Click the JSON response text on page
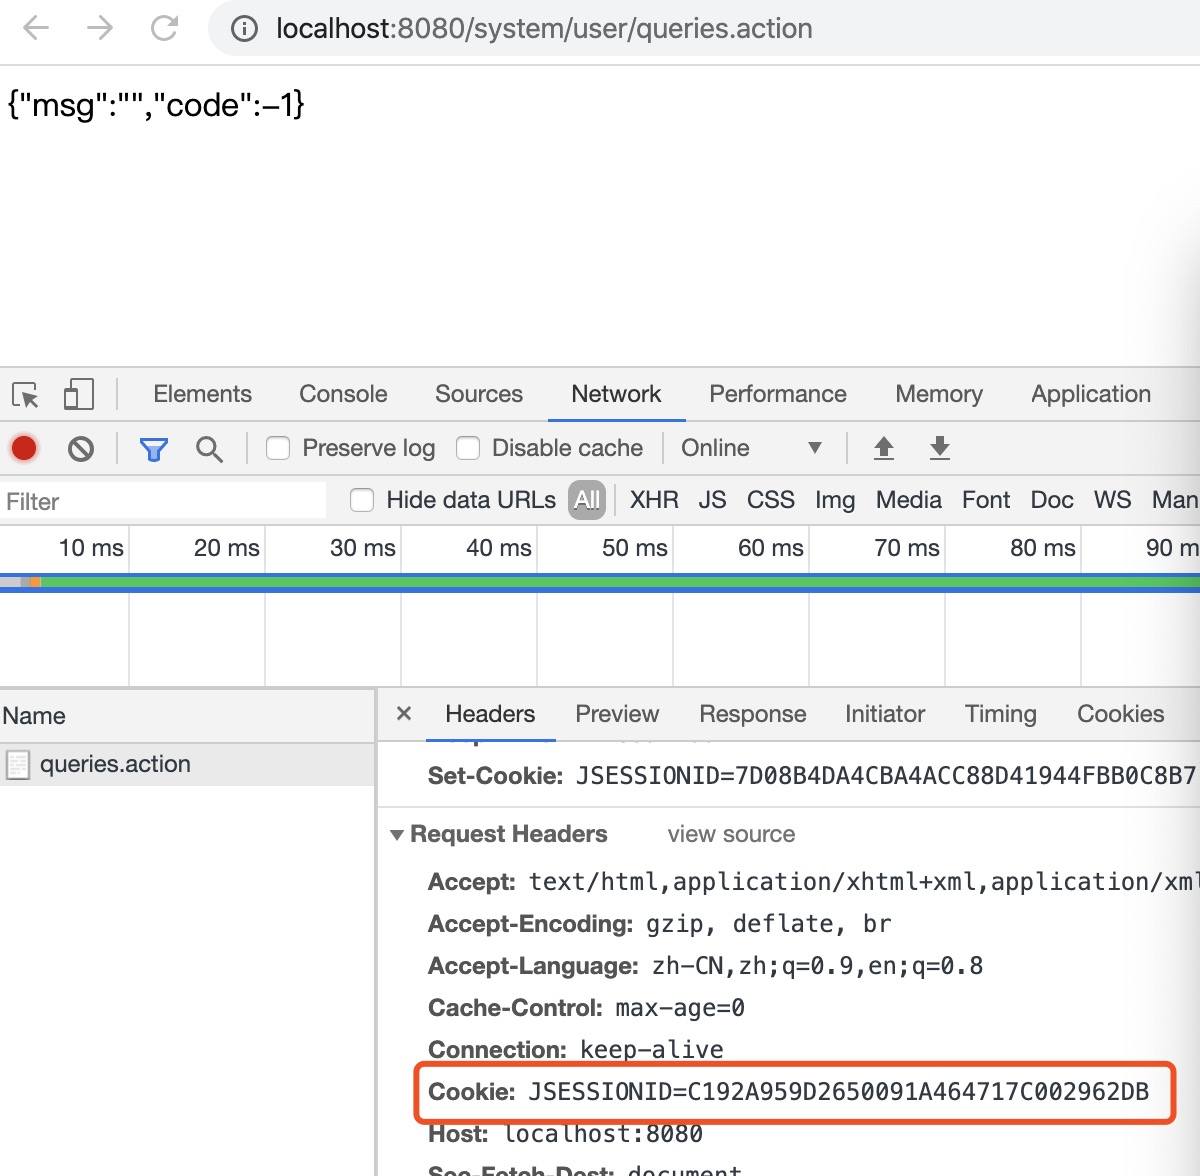Viewport: 1200px width, 1176px height. point(156,104)
